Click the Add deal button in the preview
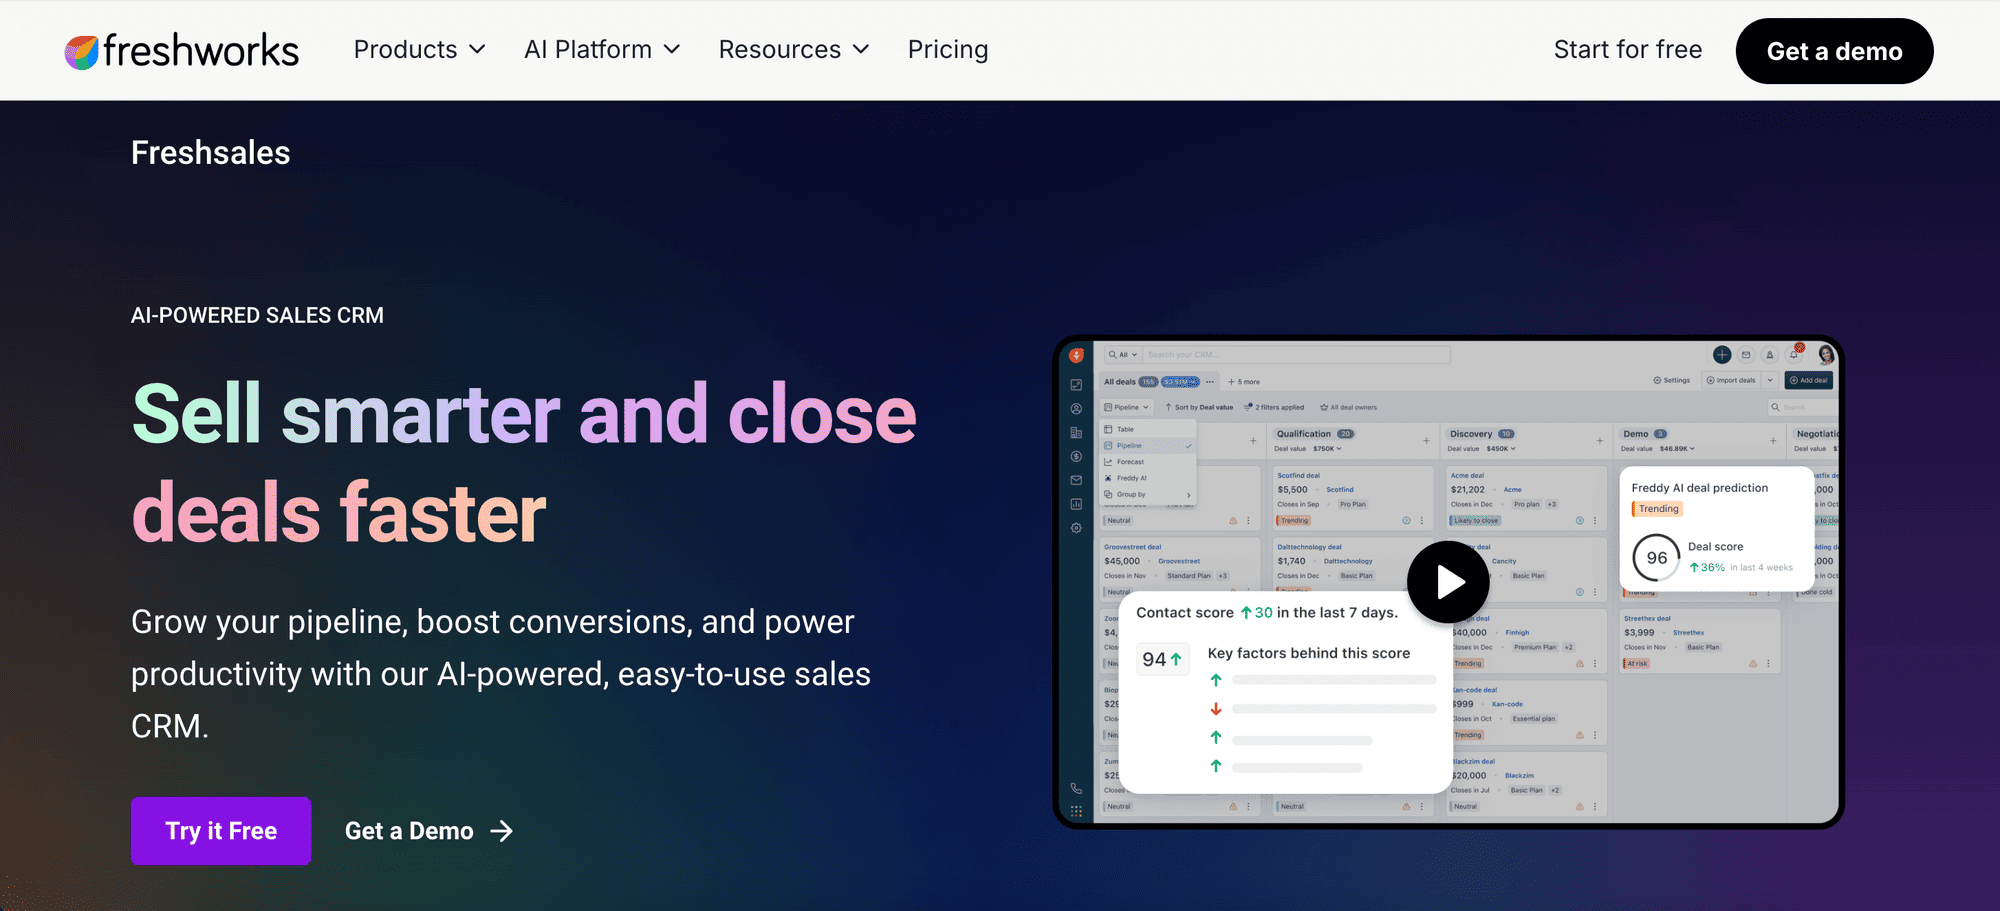 [1810, 380]
